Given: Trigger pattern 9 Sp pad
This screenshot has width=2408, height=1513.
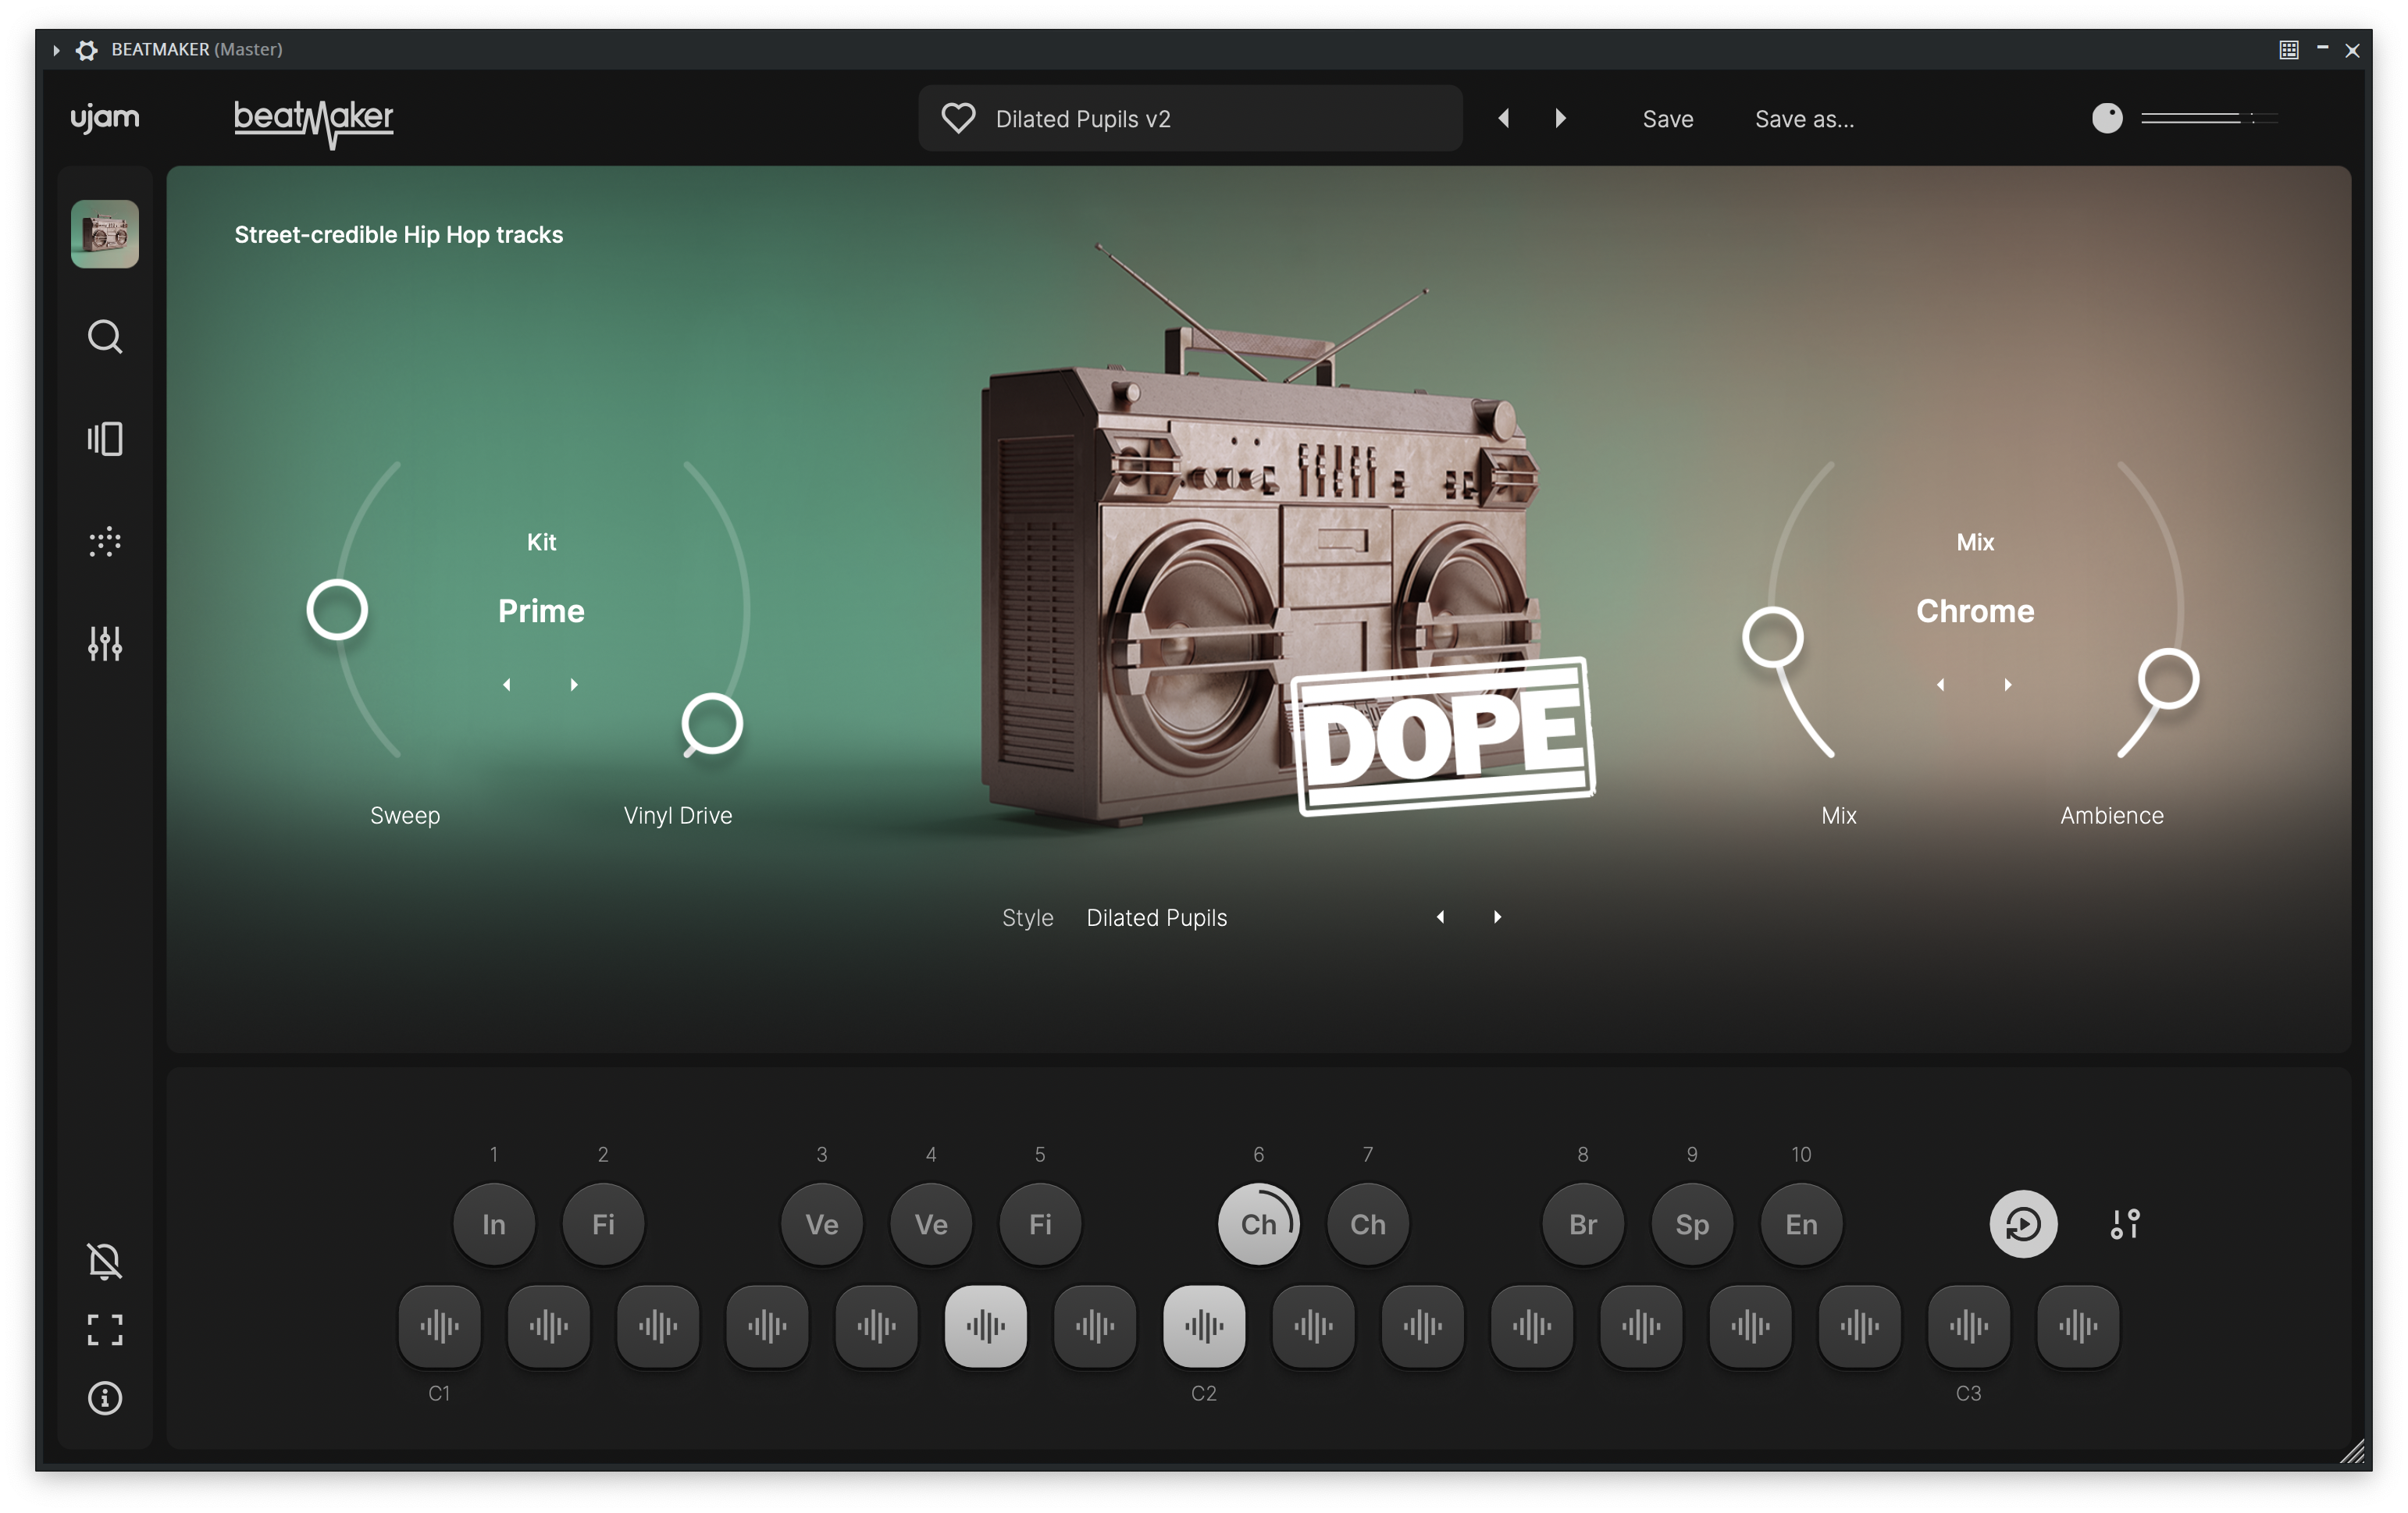Looking at the screenshot, I should 1692,1224.
